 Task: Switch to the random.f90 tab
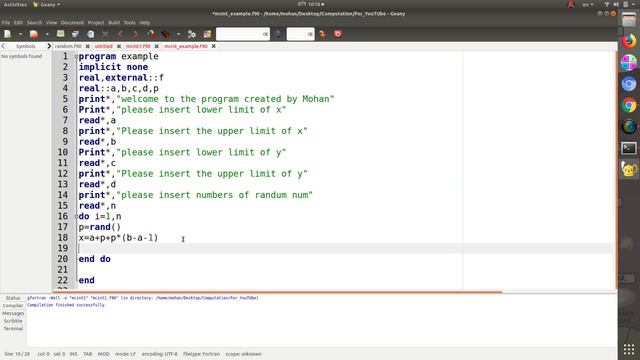pos(68,47)
